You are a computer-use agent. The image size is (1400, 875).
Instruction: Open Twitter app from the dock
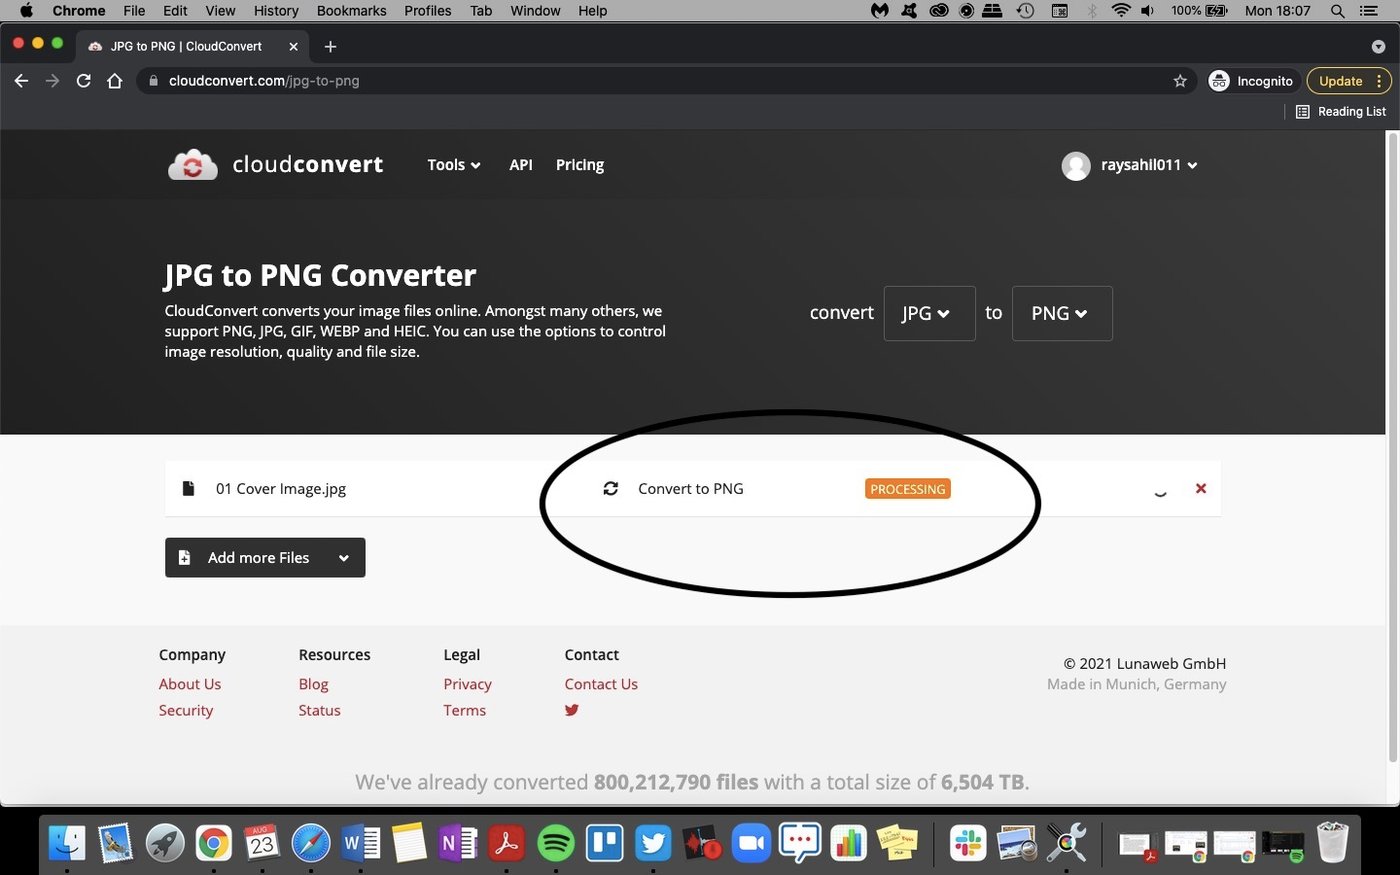click(x=653, y=843)
